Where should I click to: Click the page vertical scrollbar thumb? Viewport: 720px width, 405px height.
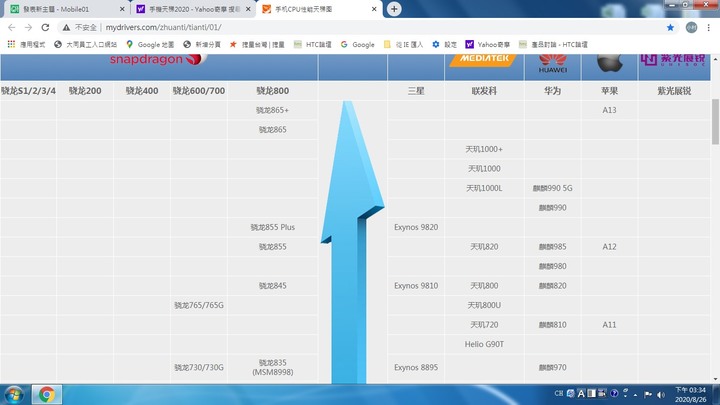point(715,122)
